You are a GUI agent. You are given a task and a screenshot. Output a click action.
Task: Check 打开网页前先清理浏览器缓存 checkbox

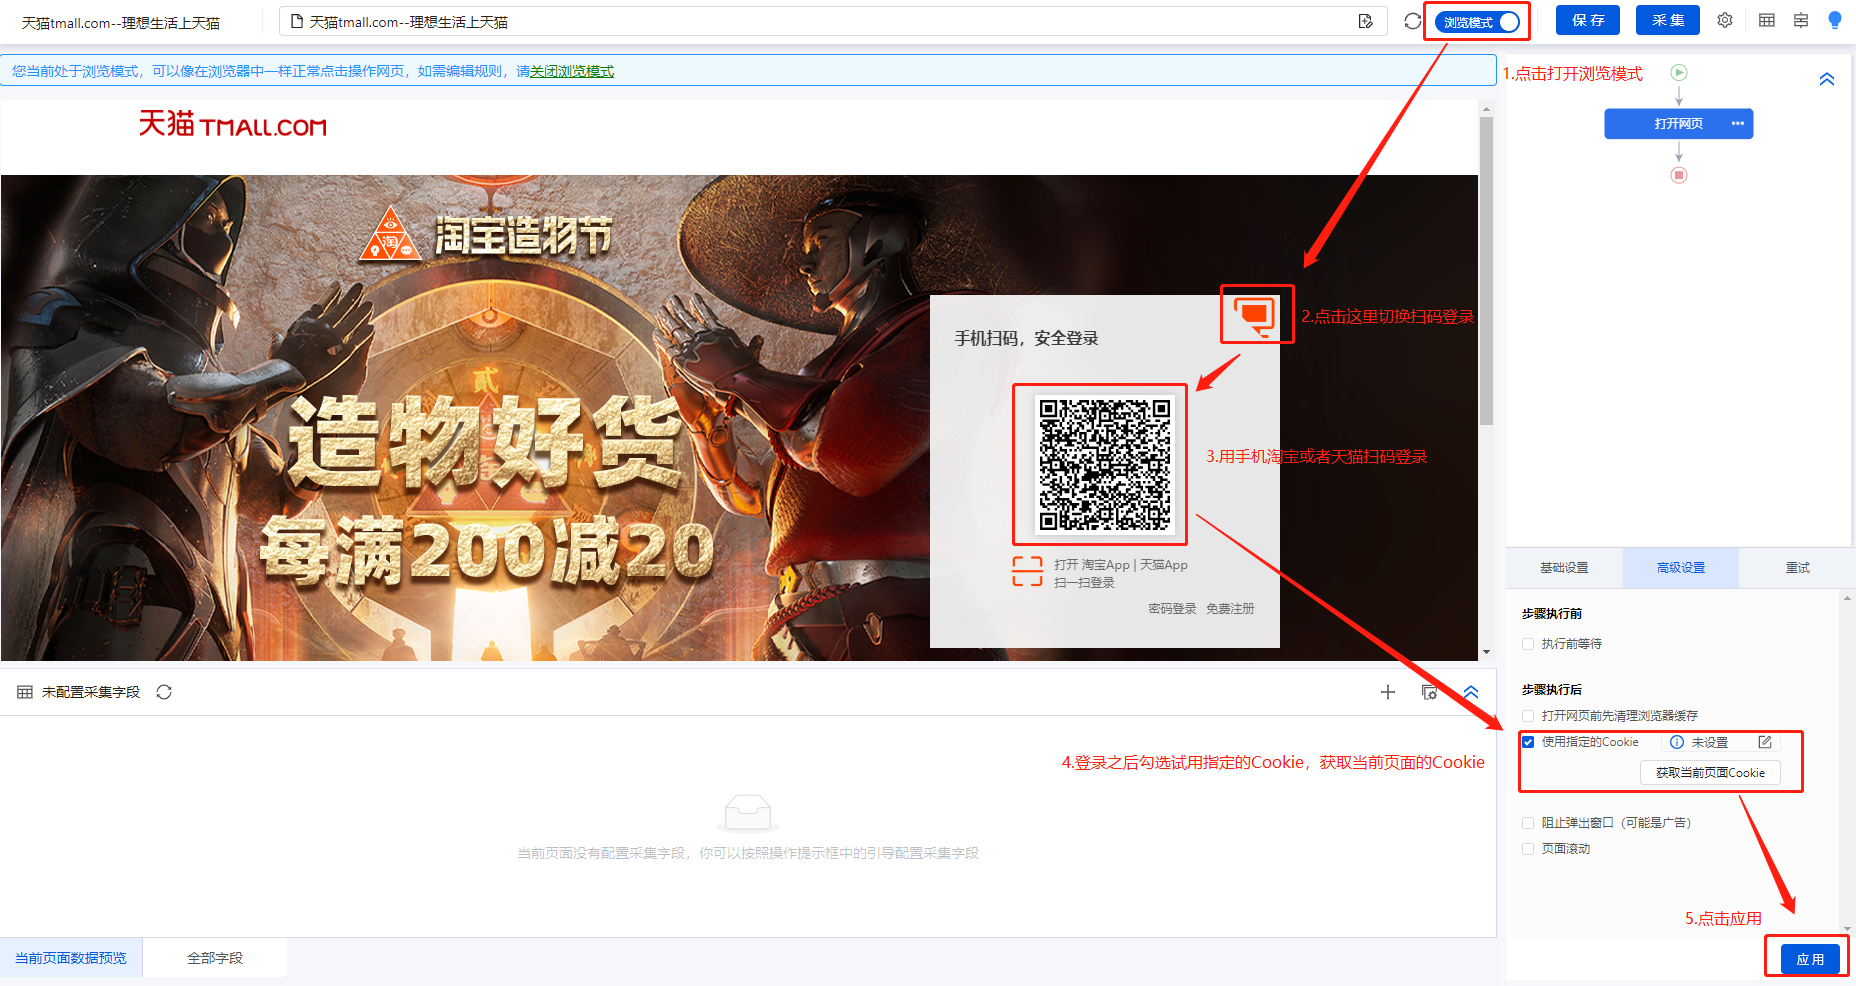pos(1528,716)
